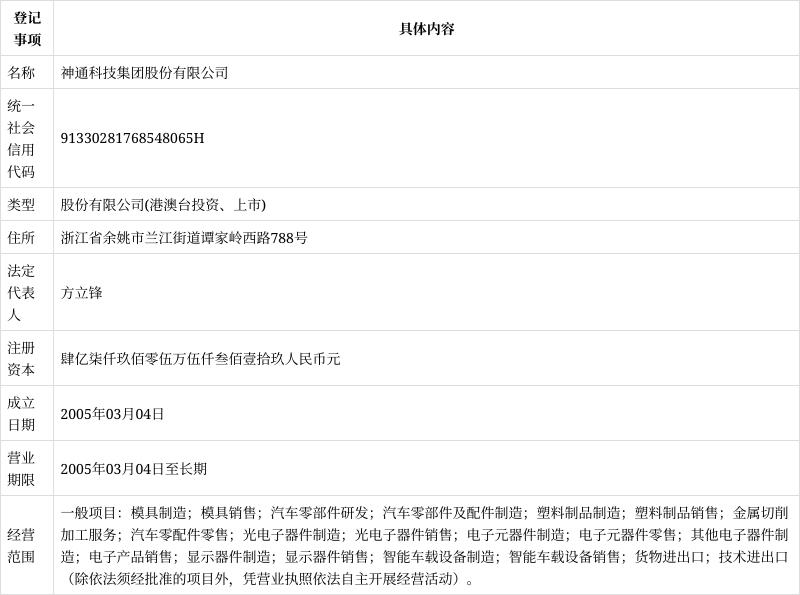Select term '2005年03月04日至长期'
Image resolution: width=800 pixels, height=595 pixels.
click(x=134, y=469)
